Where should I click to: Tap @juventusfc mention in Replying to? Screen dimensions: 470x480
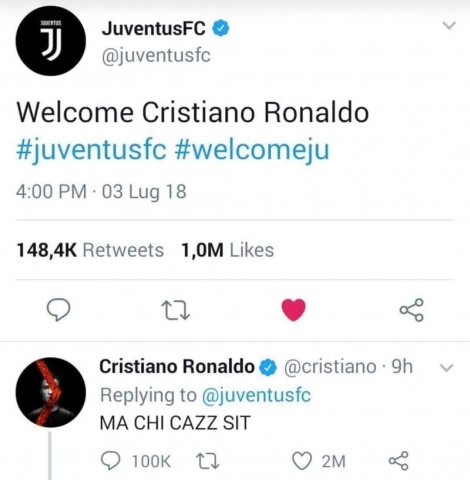click(256, 396)
